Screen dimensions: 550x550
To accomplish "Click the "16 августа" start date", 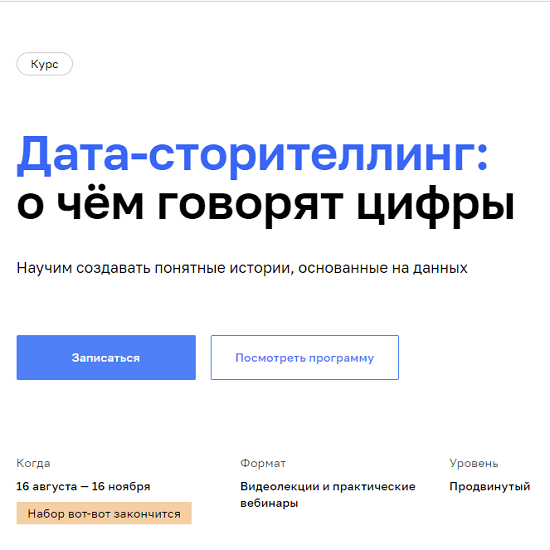I will pos(47,487).
